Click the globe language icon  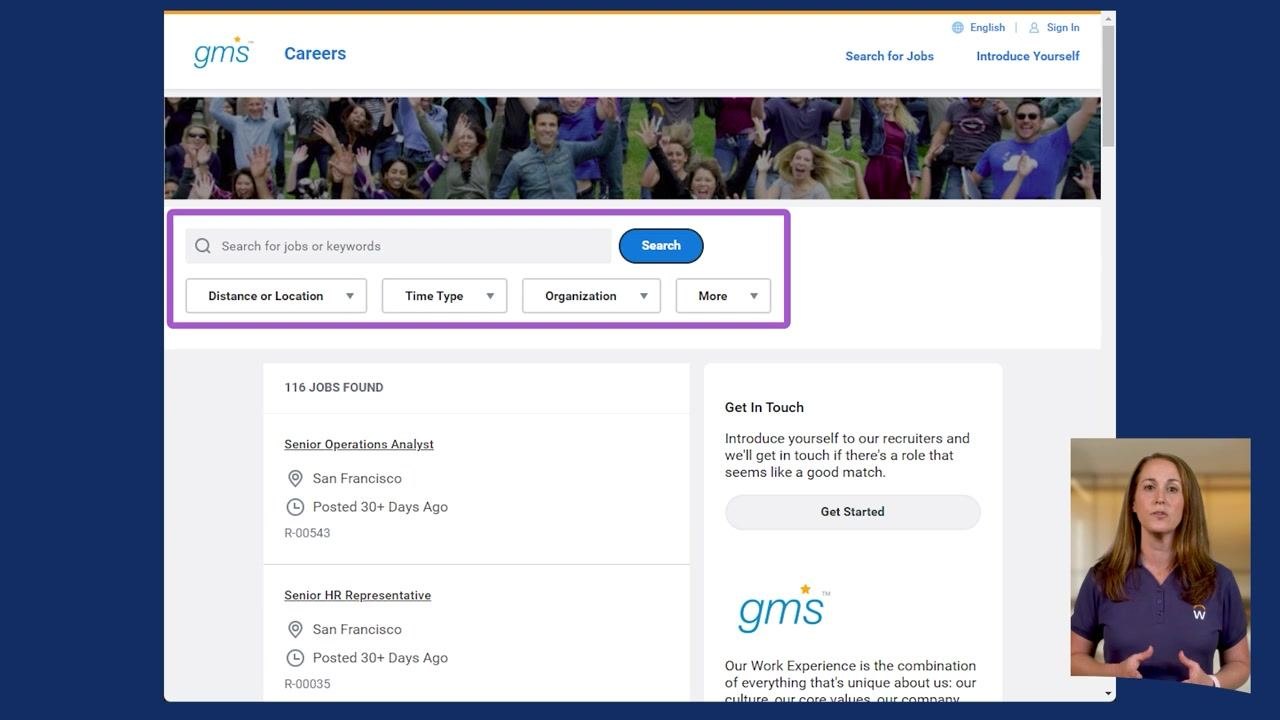[957, 28]
